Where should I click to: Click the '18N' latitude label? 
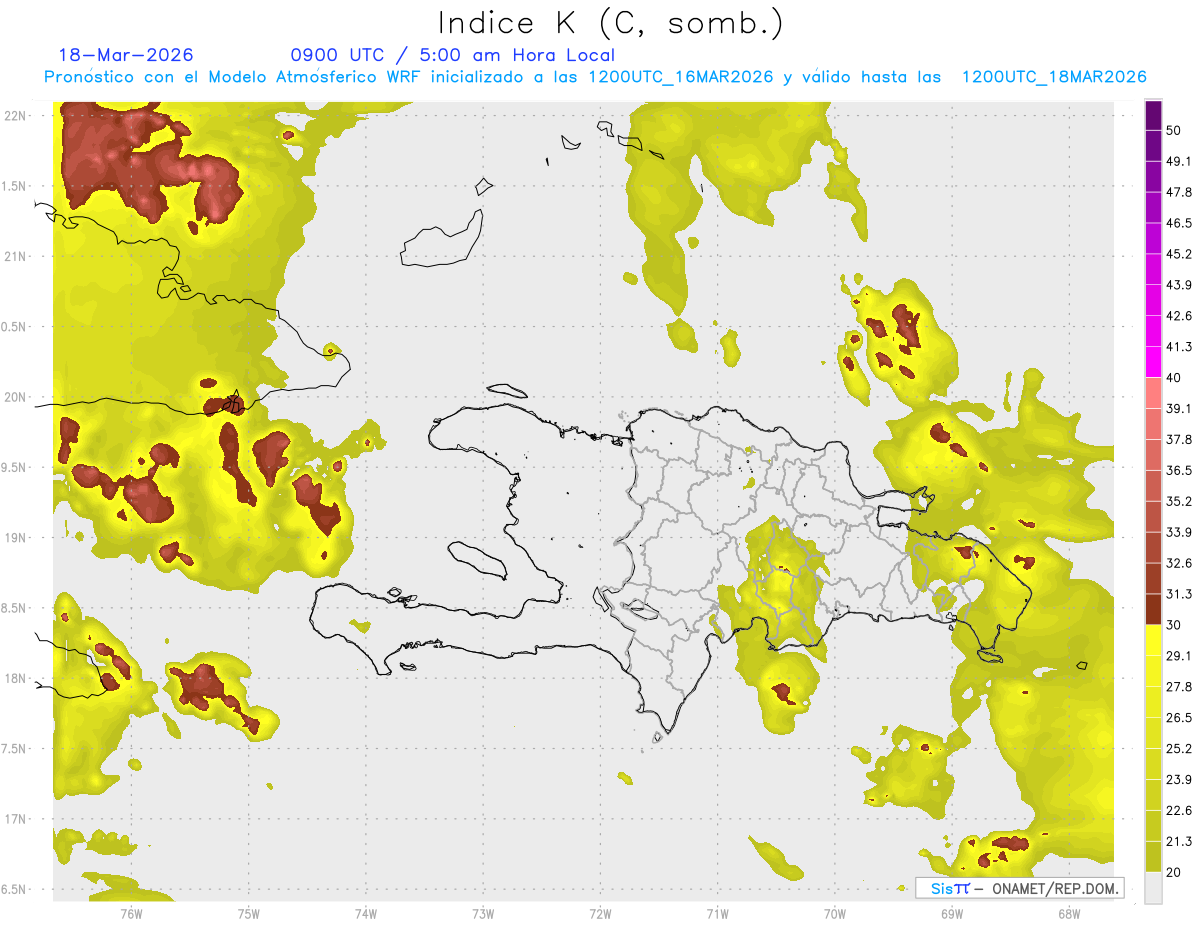click(17, 678)
